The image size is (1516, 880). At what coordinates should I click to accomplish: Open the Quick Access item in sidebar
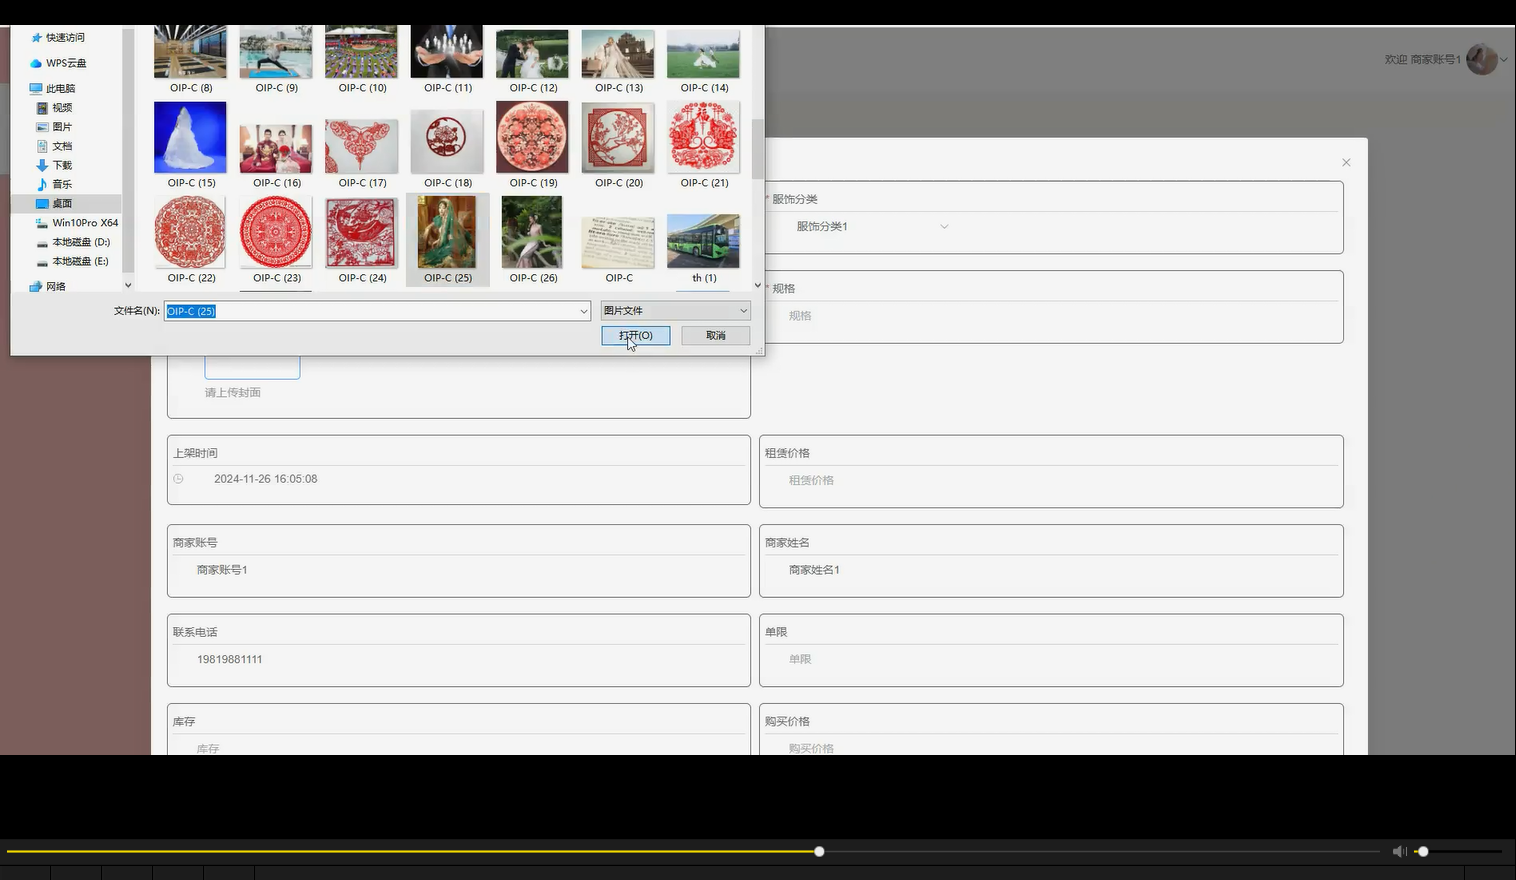57,37
